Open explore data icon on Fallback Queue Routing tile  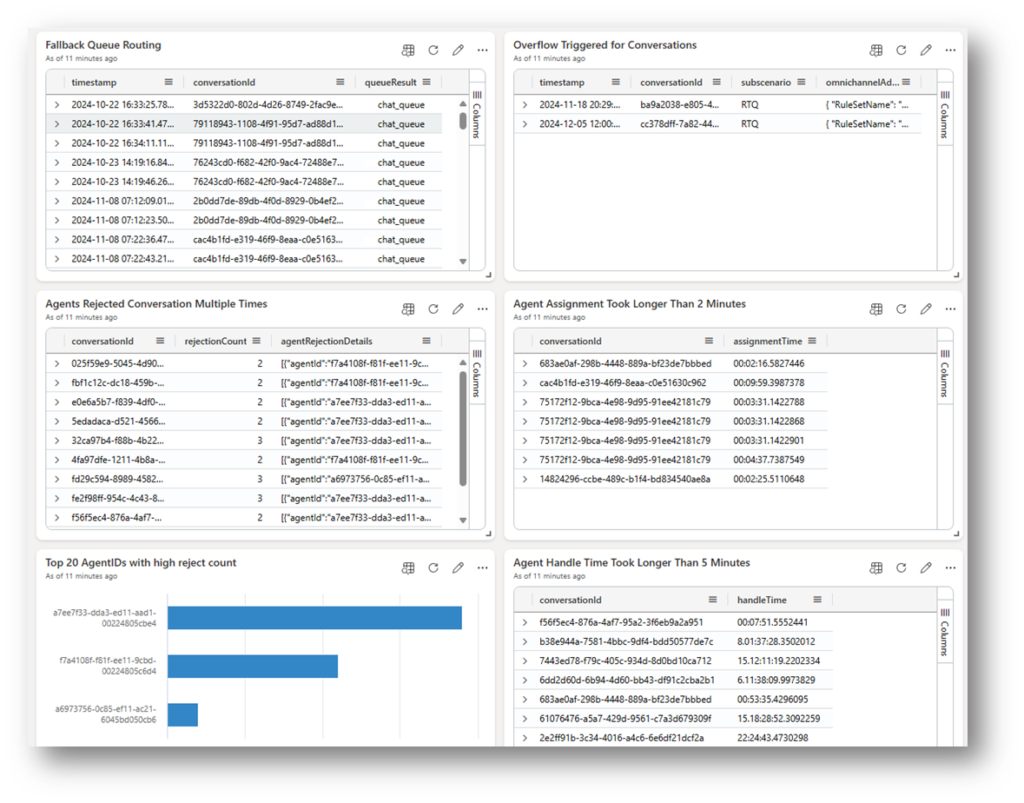(x=408, y=50)
